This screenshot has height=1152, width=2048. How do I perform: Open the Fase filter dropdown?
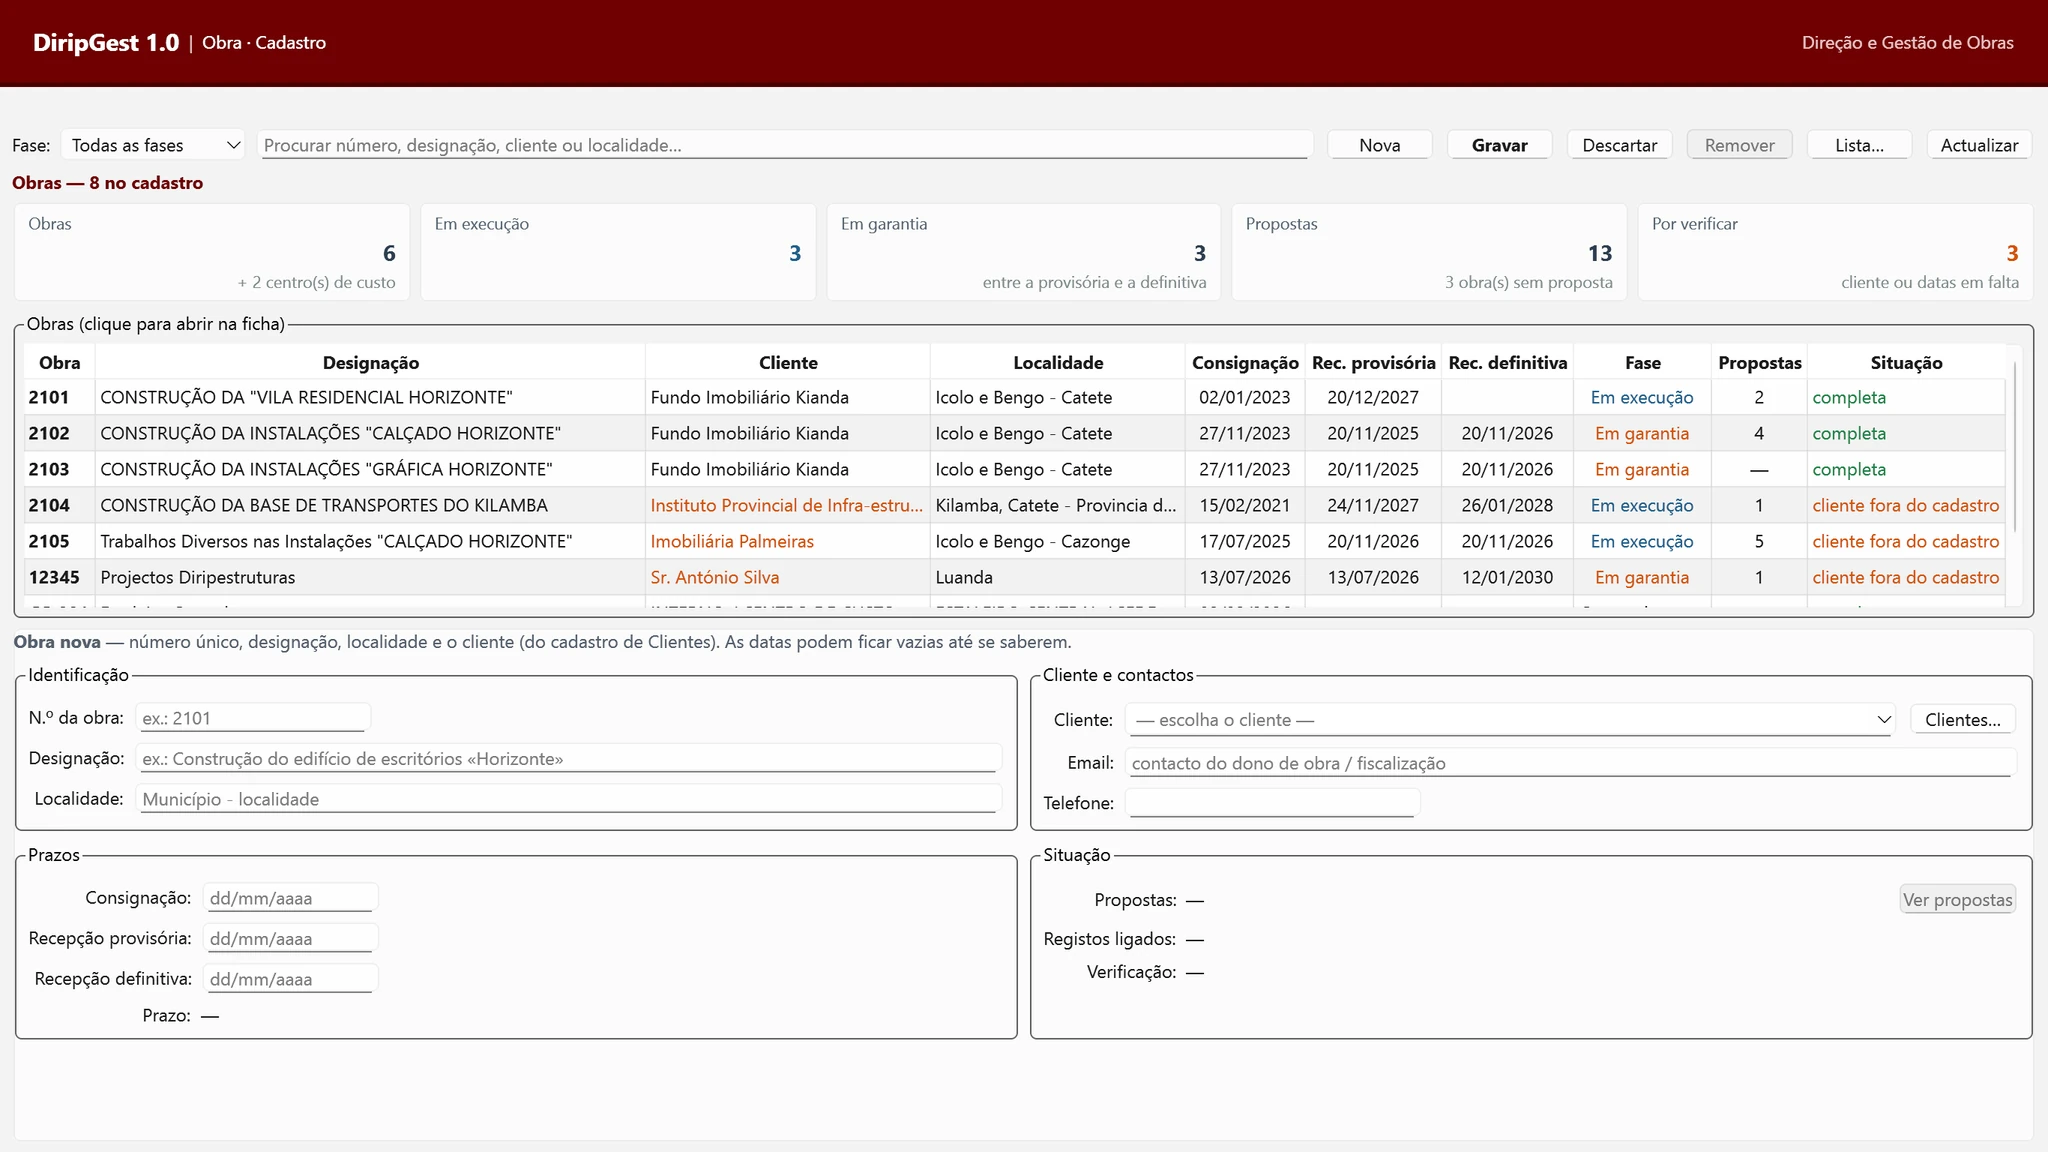153,145
